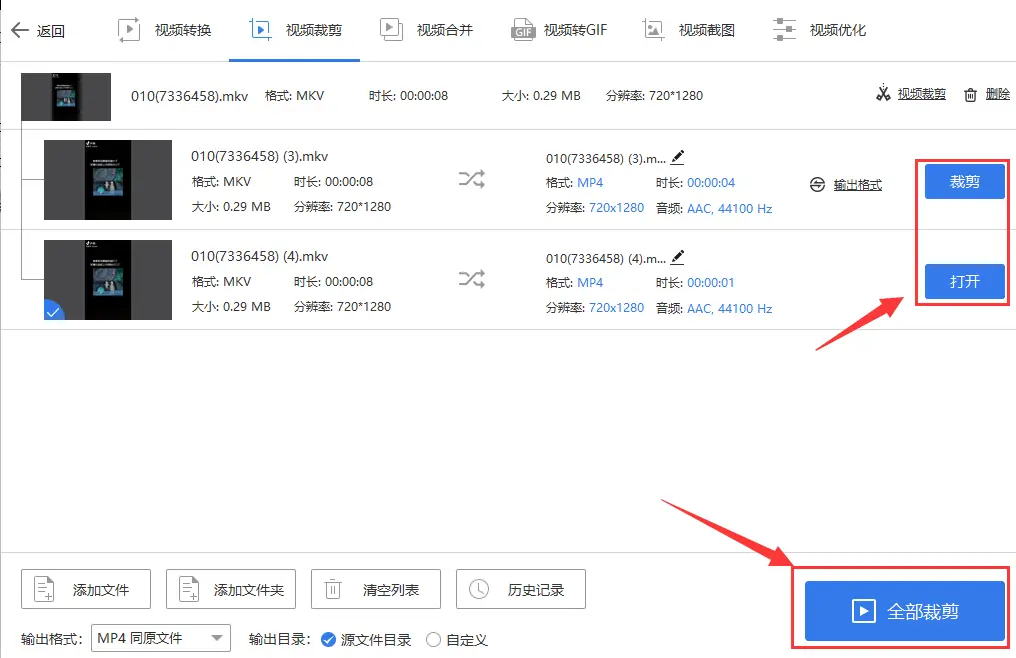This screenshot has width=1016, height=658.
Task: Click the 添加文件夹 button
Action: pyautogui.click(x=231, y=589)
